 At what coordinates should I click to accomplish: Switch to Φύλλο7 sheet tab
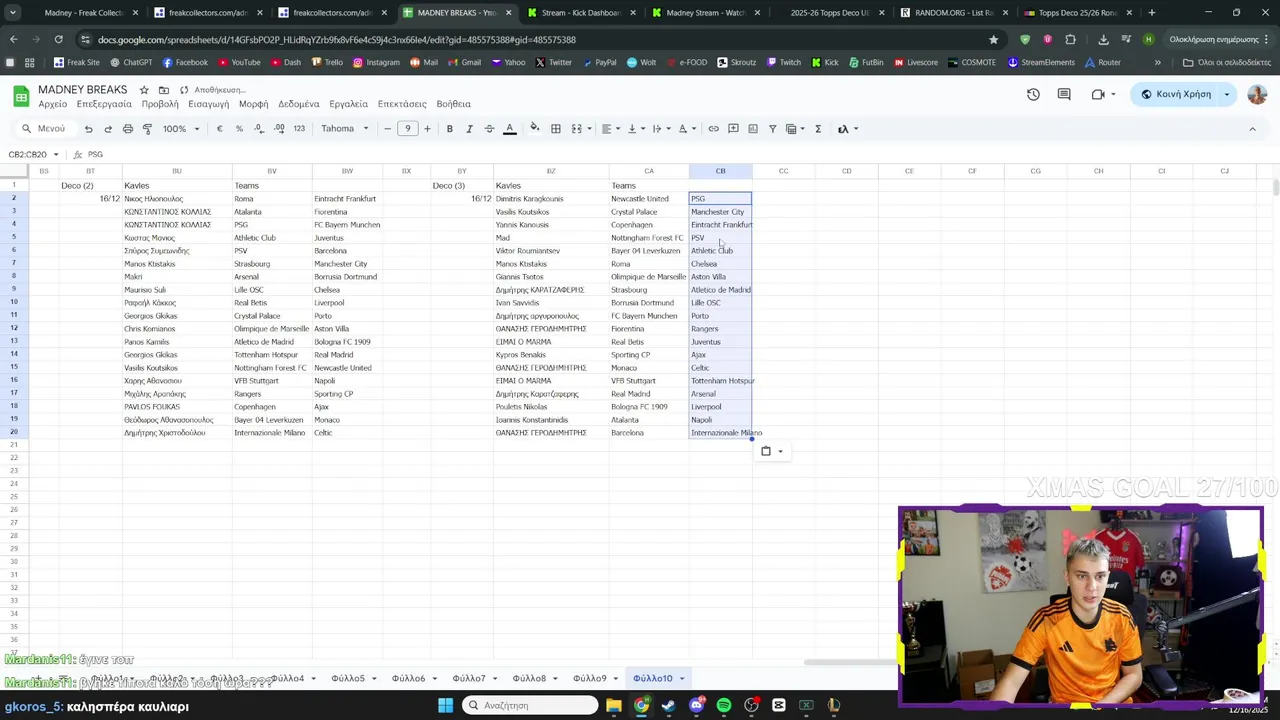(x=468, y=678)
